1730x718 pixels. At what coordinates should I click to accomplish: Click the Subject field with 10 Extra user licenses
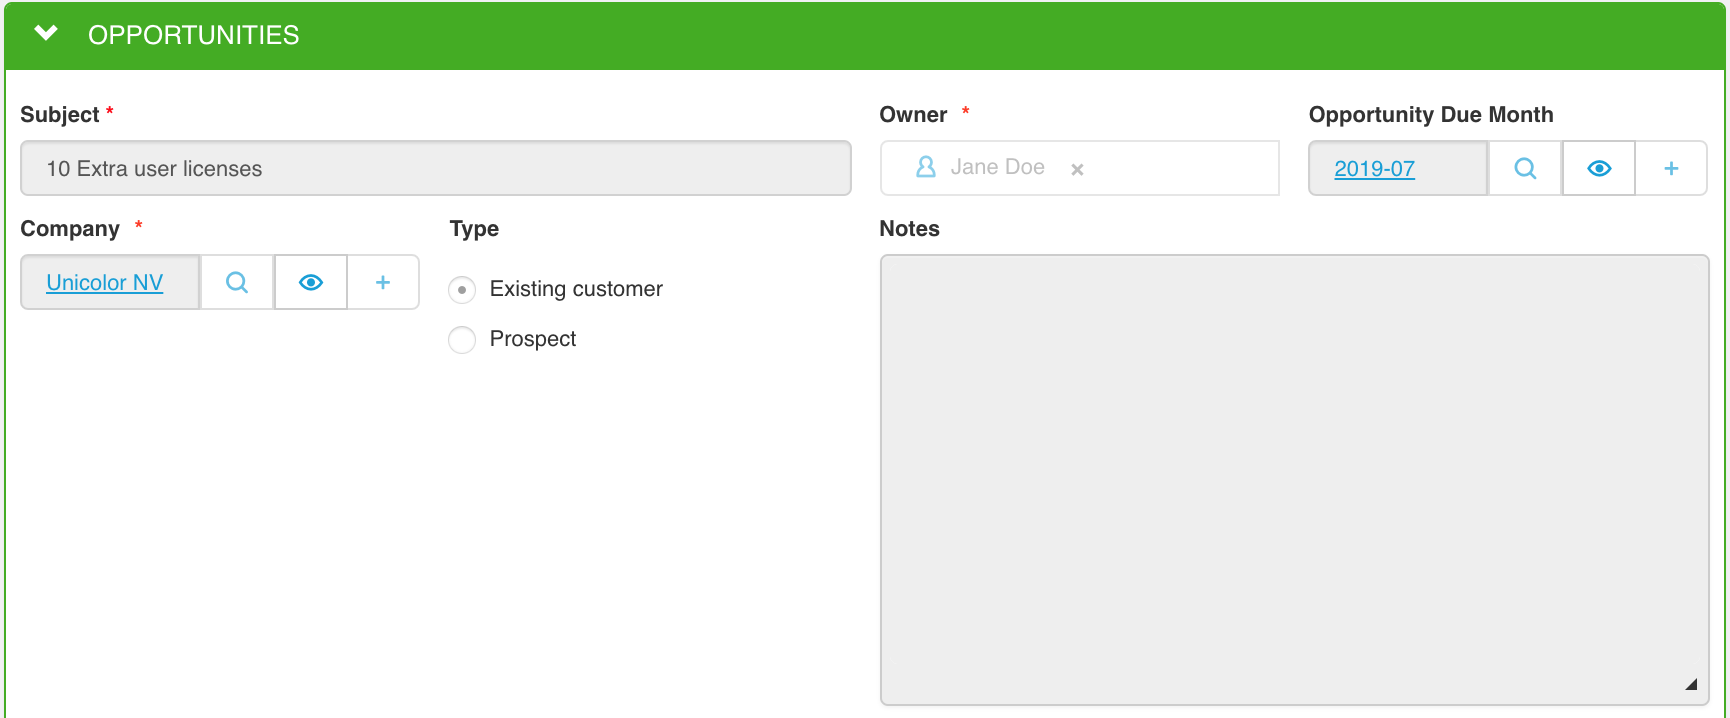[436, 168]
